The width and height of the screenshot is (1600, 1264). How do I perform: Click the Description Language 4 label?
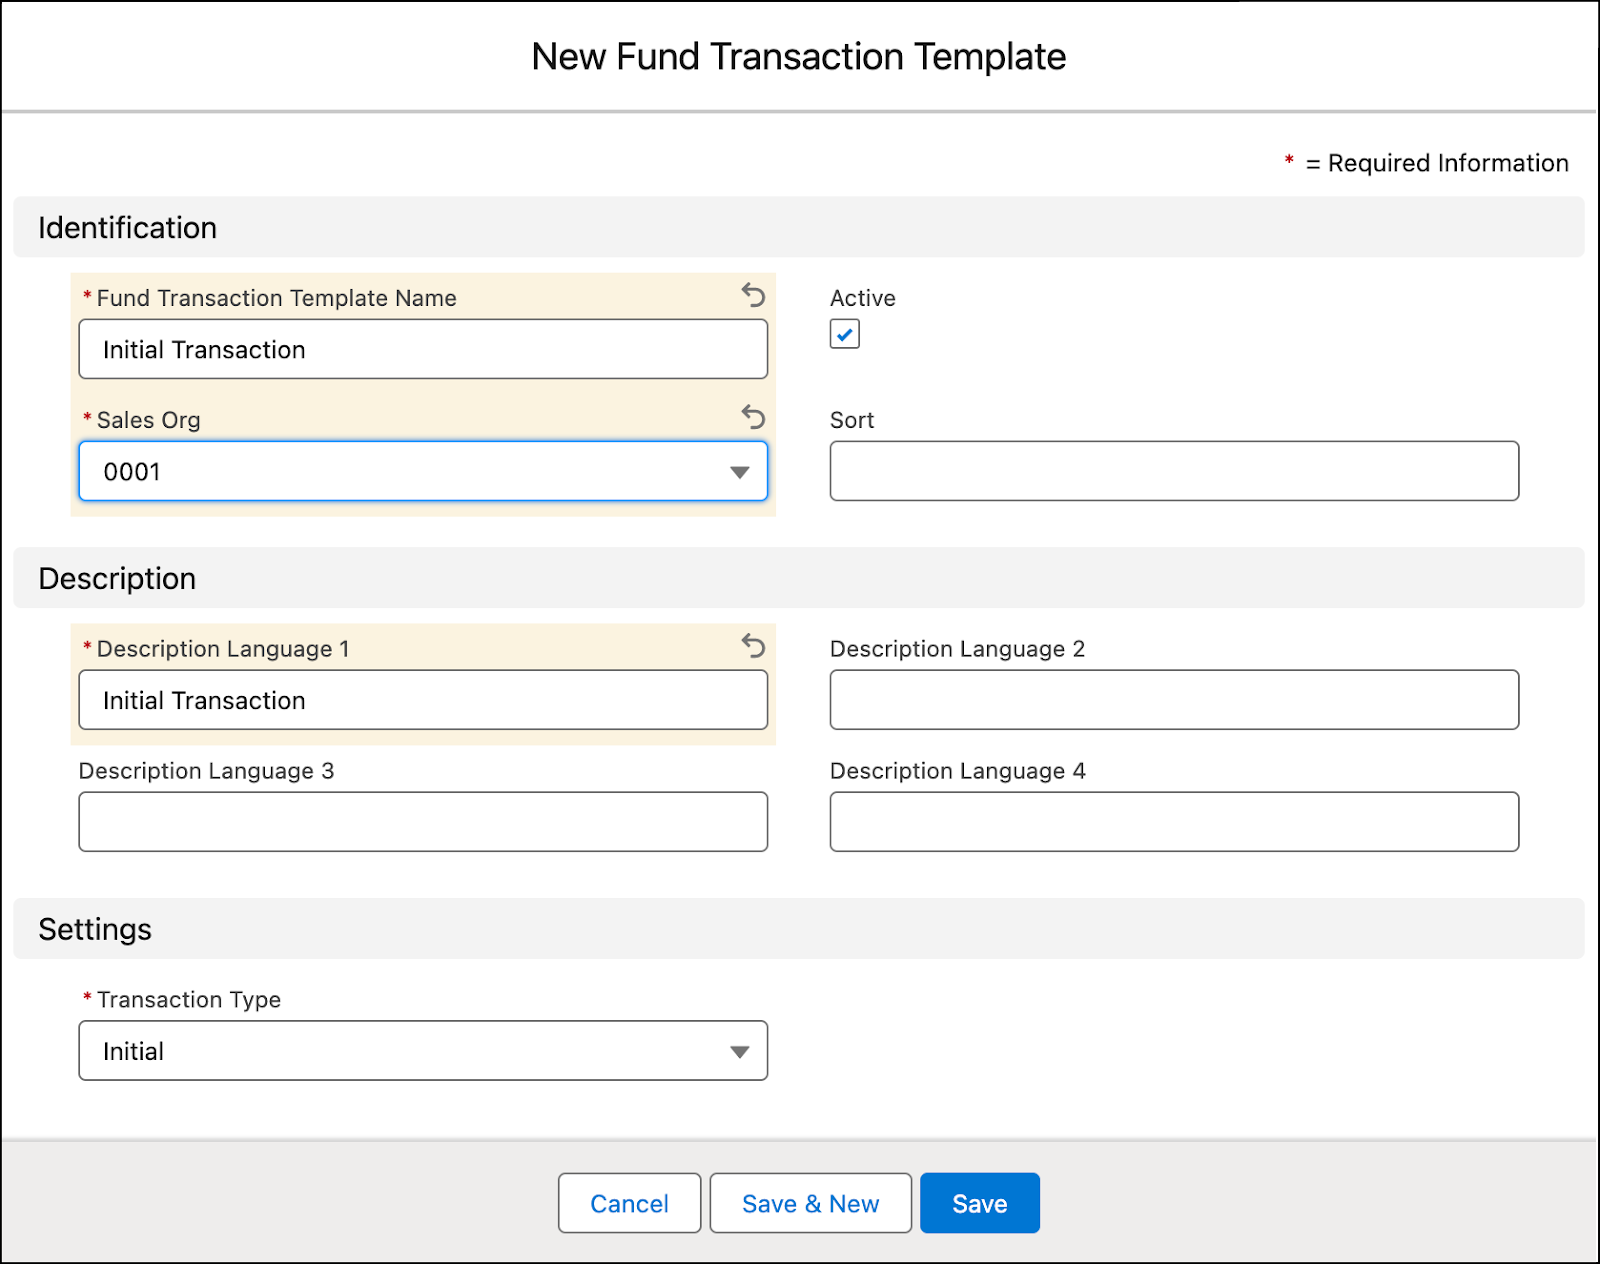[x=957, y=771]
